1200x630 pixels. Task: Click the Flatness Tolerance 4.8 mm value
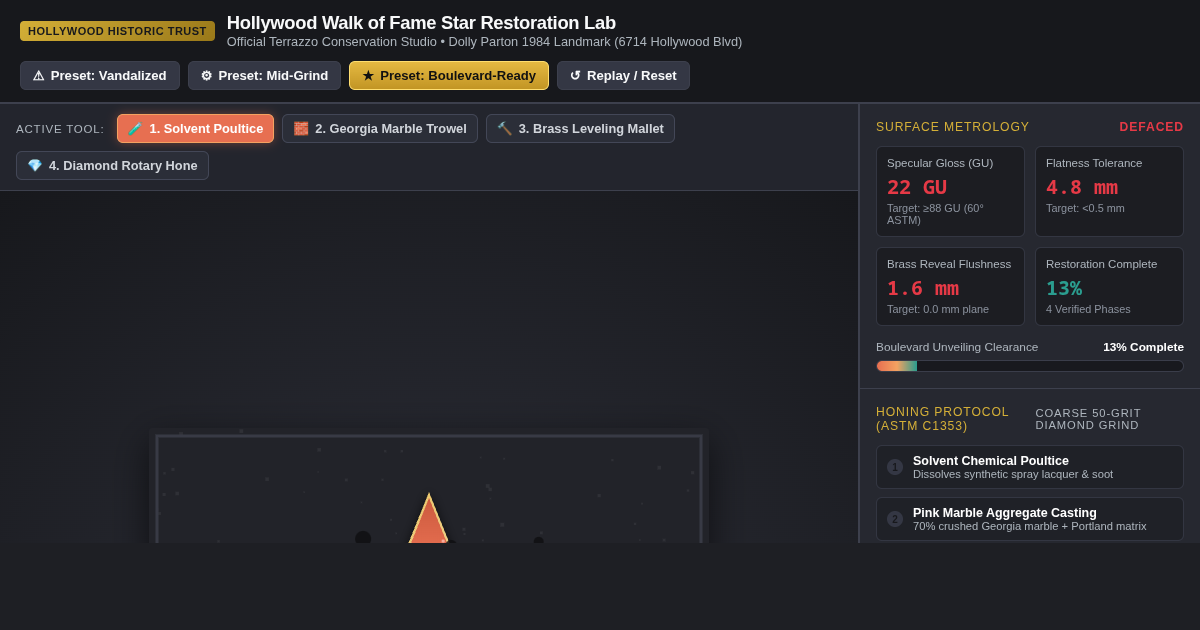1082,187
